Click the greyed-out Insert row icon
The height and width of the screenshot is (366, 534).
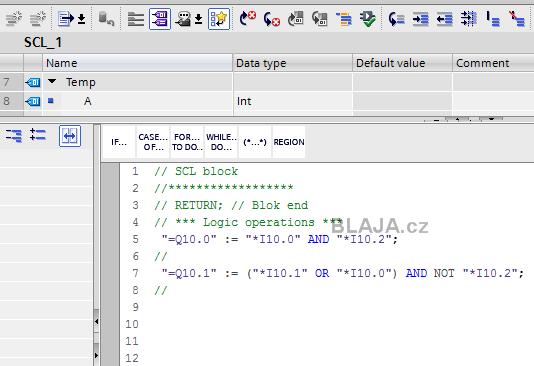[x=14, y=19]
